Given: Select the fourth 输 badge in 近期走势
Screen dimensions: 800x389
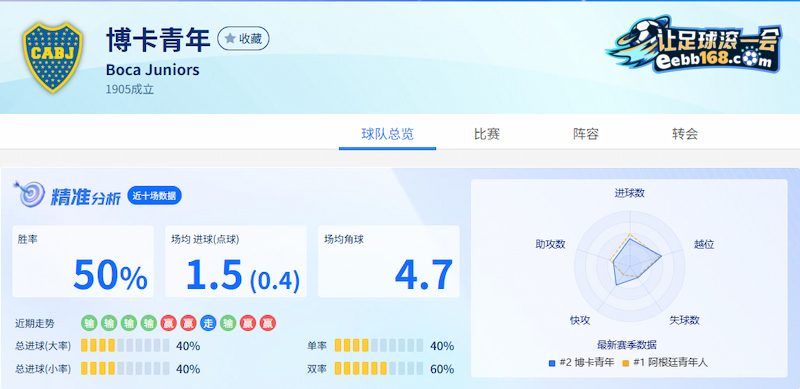Looking at the screenshot, I should (x=148, y=323).
